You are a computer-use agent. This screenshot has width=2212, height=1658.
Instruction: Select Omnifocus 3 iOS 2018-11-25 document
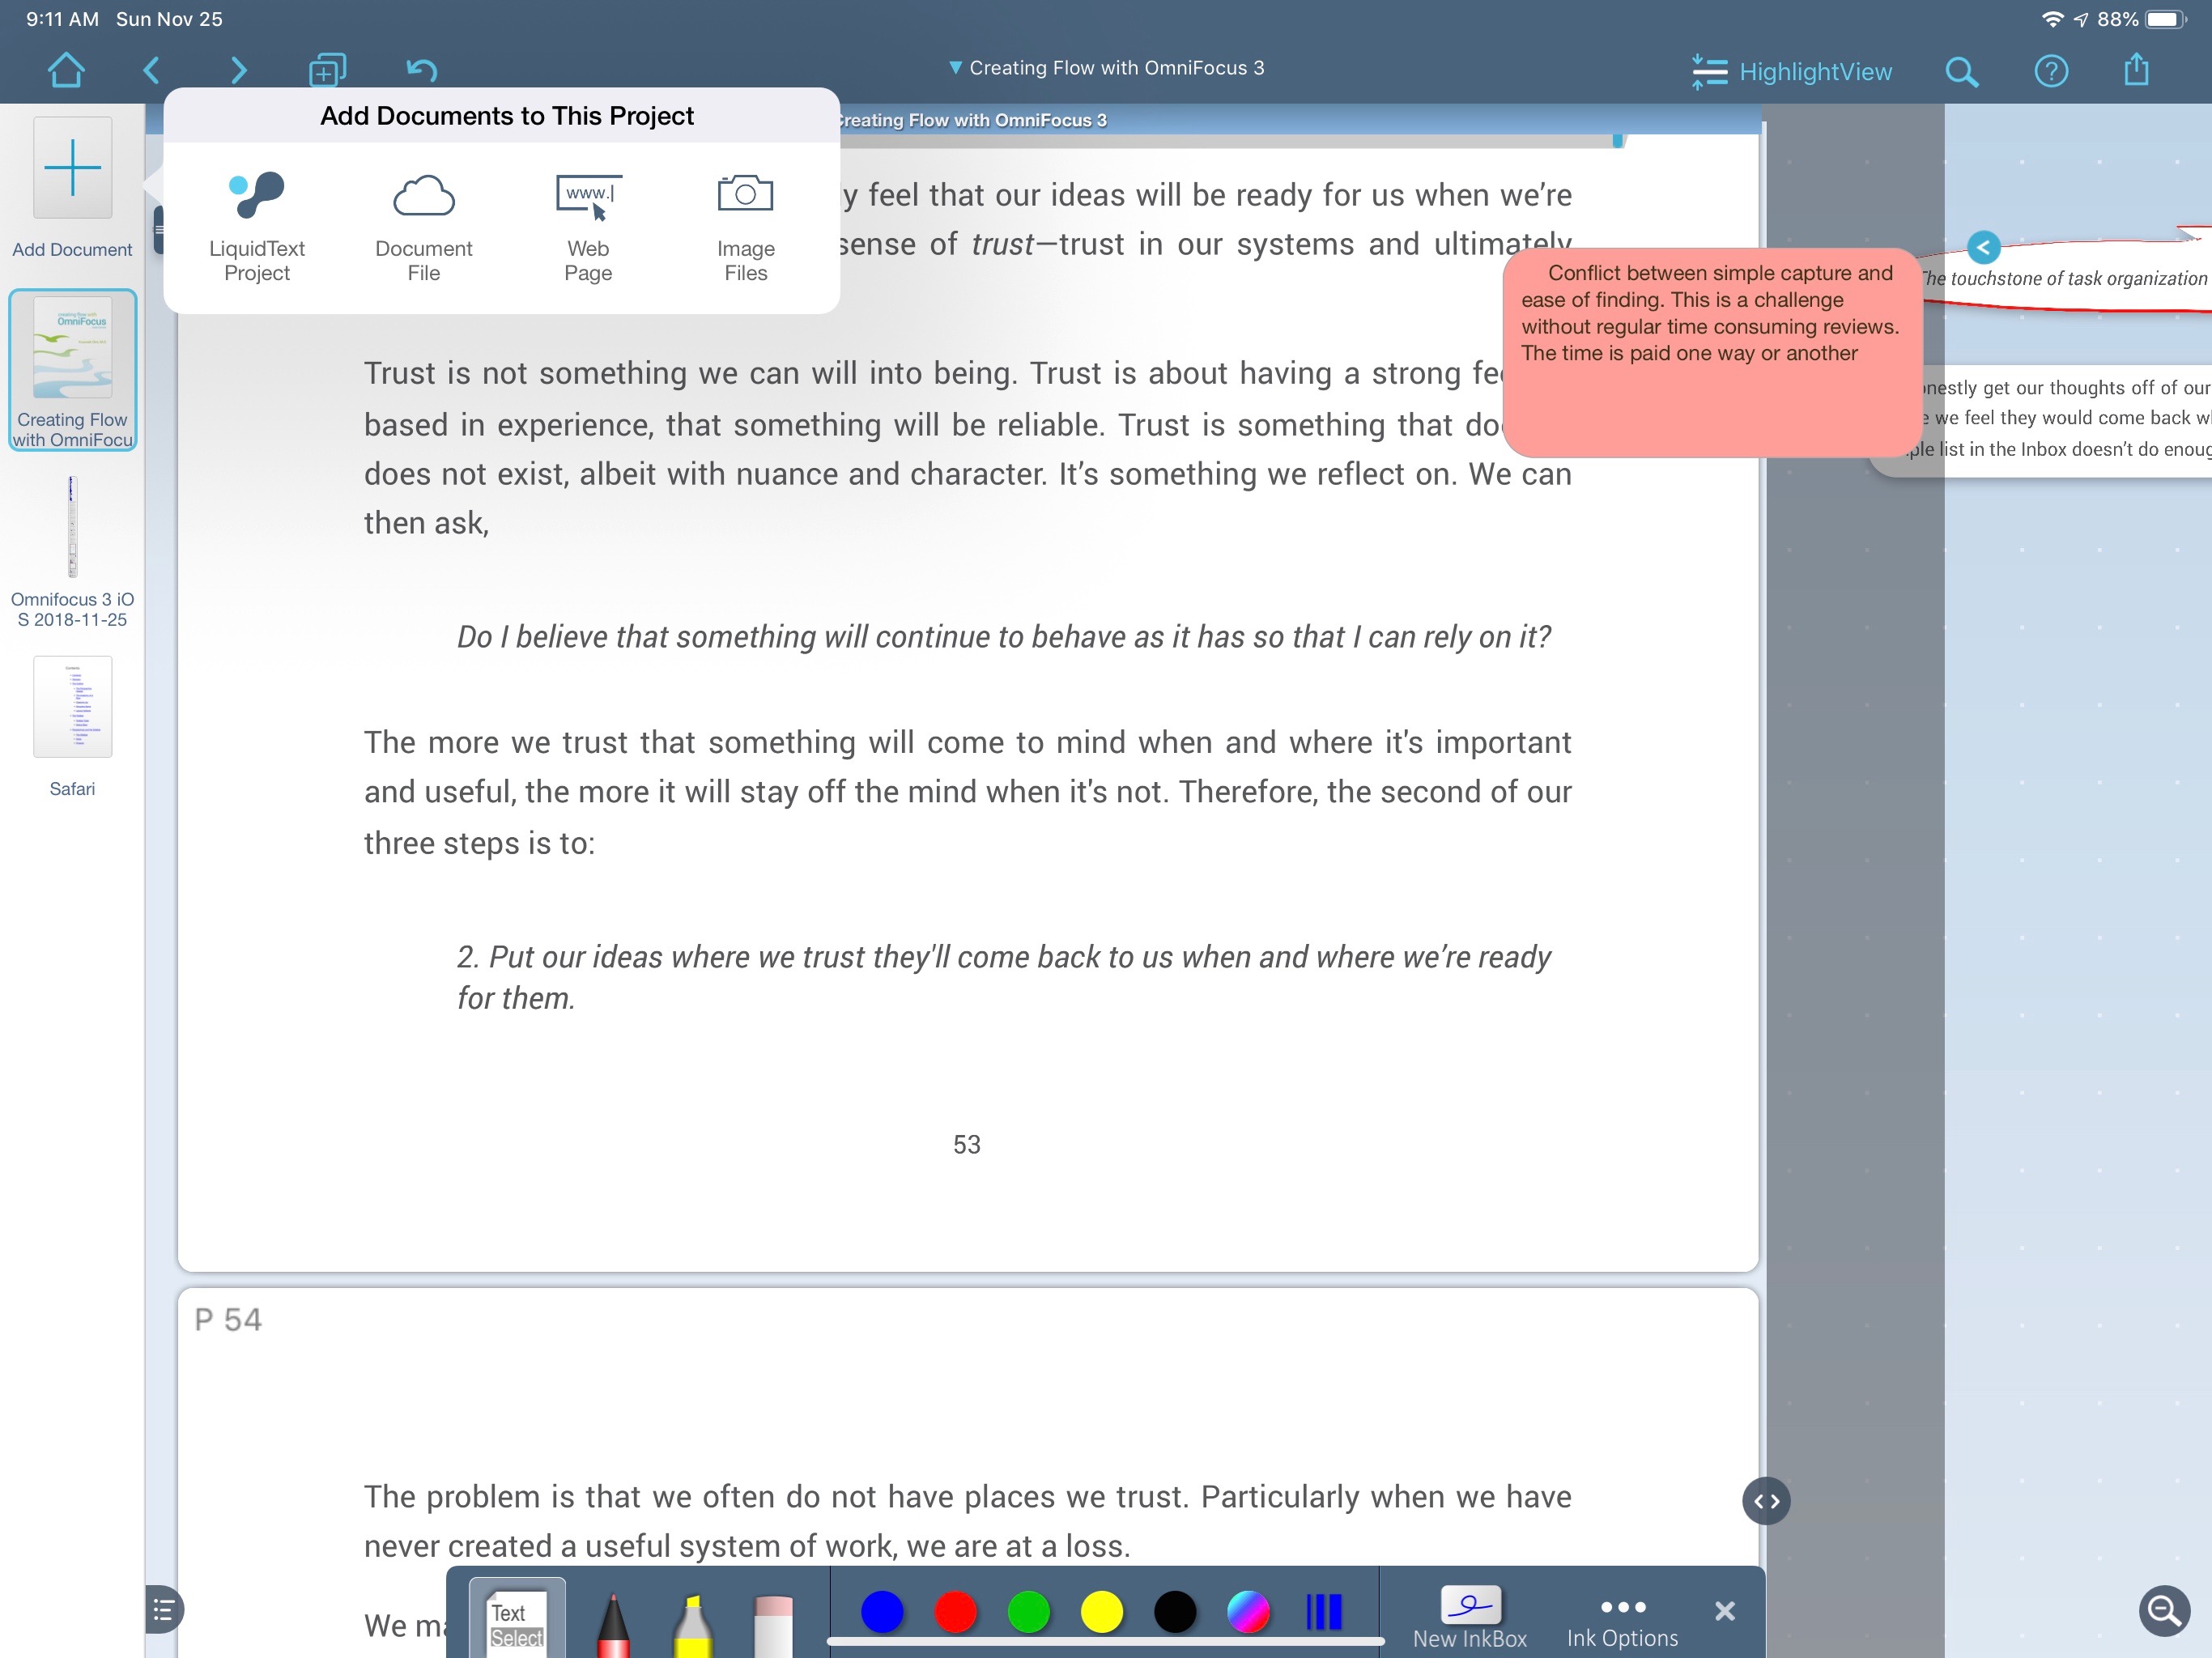point(72,552)
